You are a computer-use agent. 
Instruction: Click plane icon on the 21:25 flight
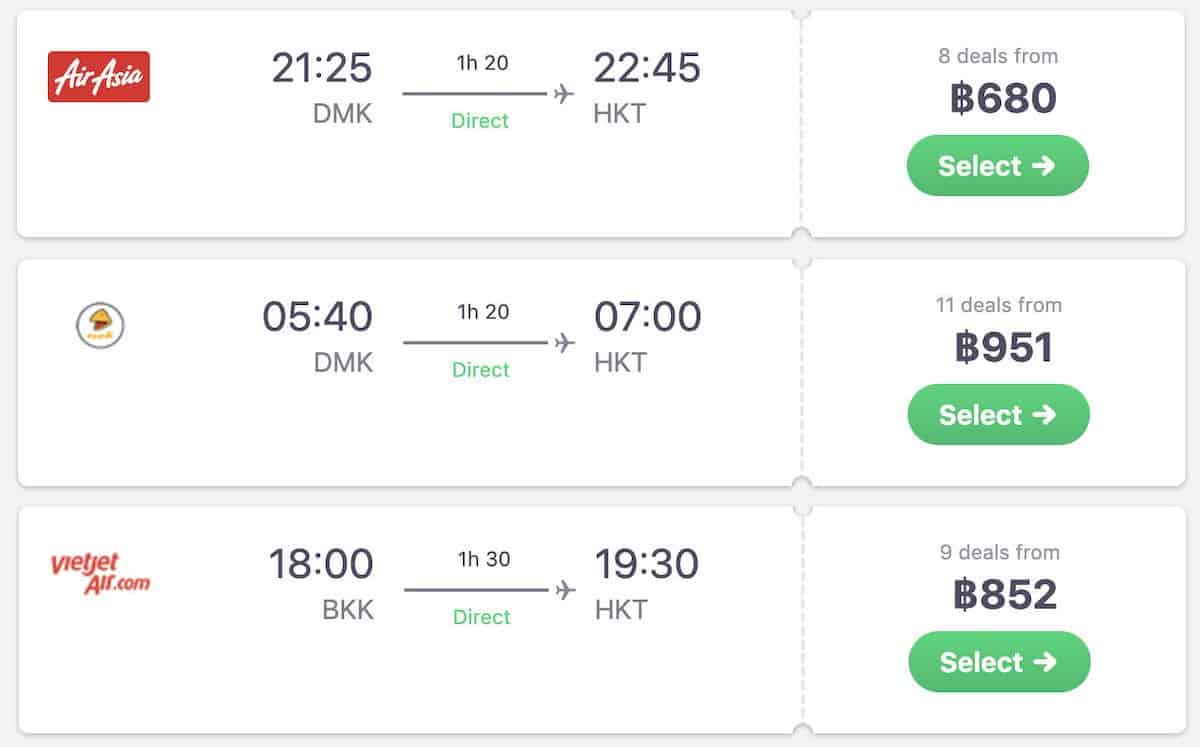click(564, 94)
